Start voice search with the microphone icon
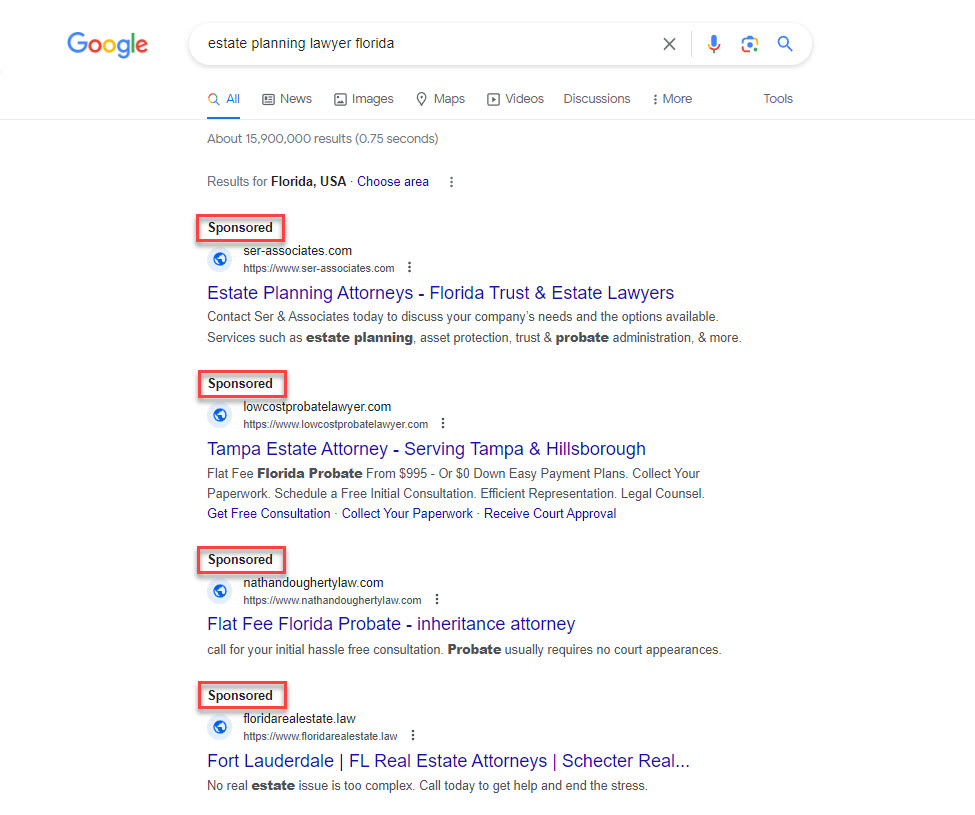975x815 pixels. (714, 44)
